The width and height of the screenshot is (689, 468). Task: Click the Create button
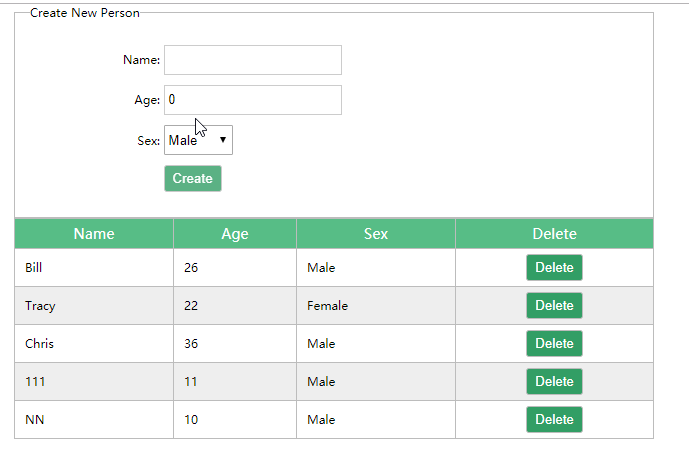click(192, 178)
